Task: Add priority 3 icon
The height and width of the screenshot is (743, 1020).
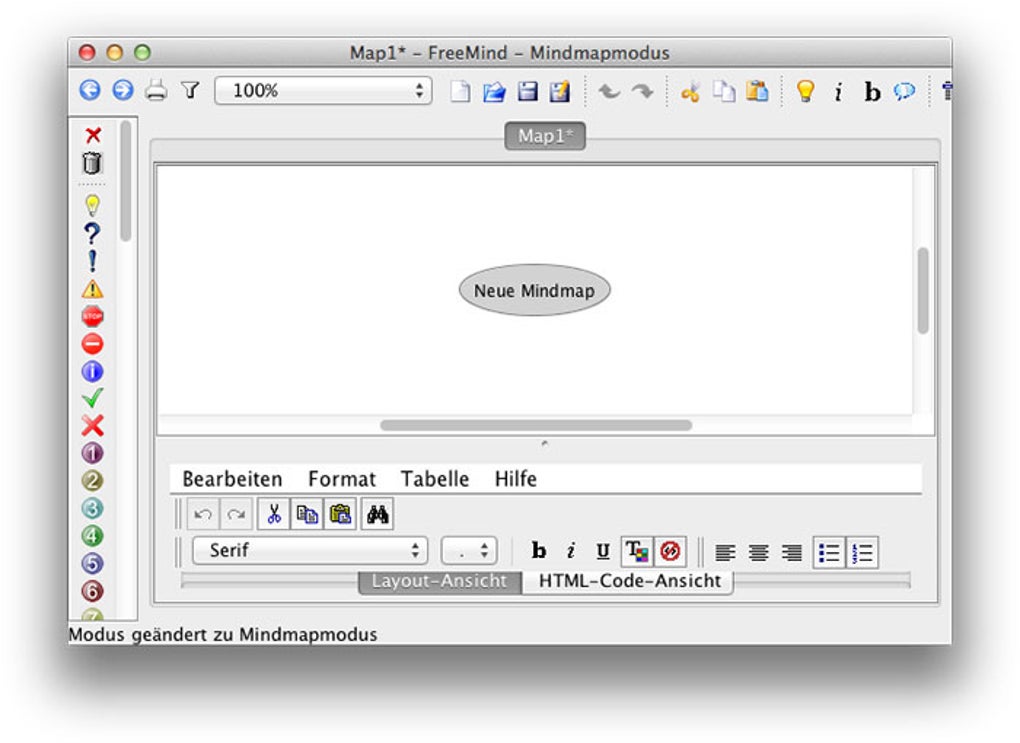Action: point(92,508)
